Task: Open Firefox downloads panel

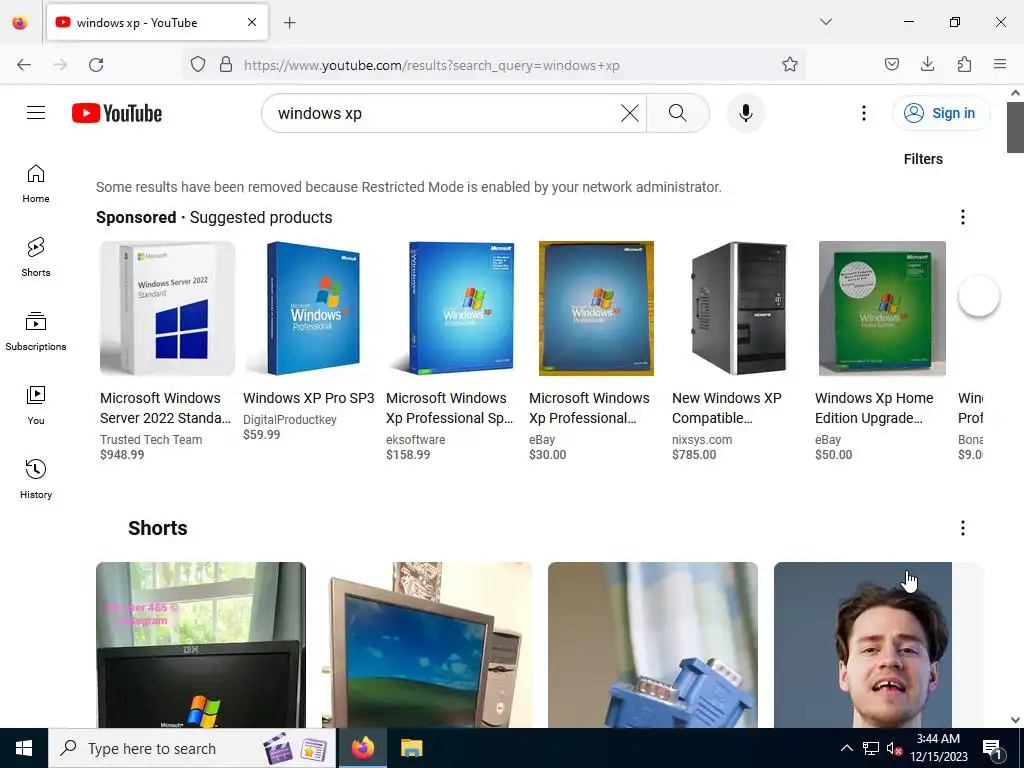Action: point(927,64)
